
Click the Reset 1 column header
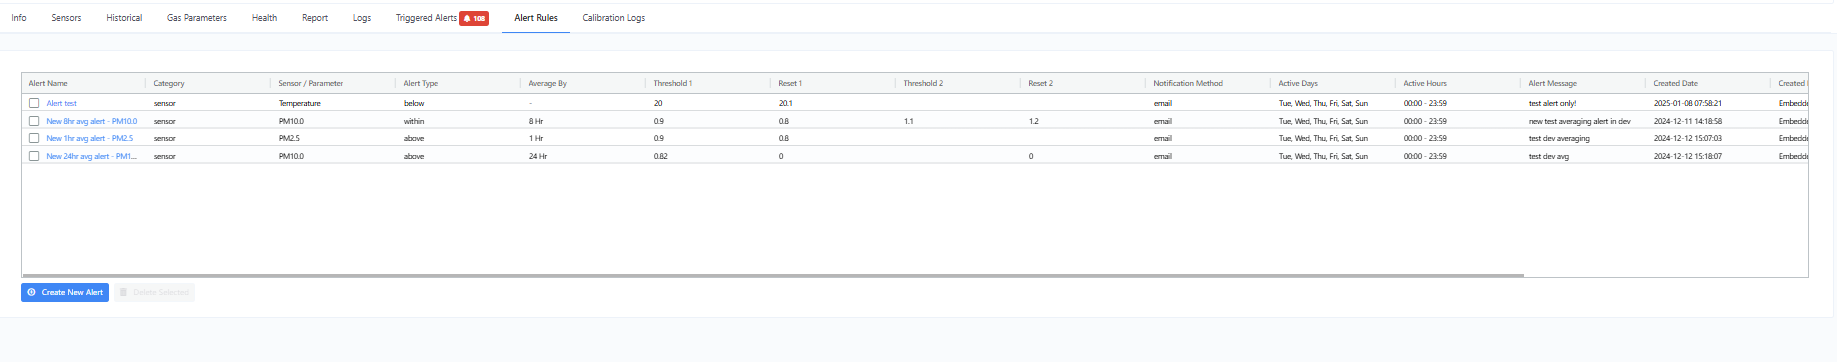pyautogui.click(x=790, y=83)
